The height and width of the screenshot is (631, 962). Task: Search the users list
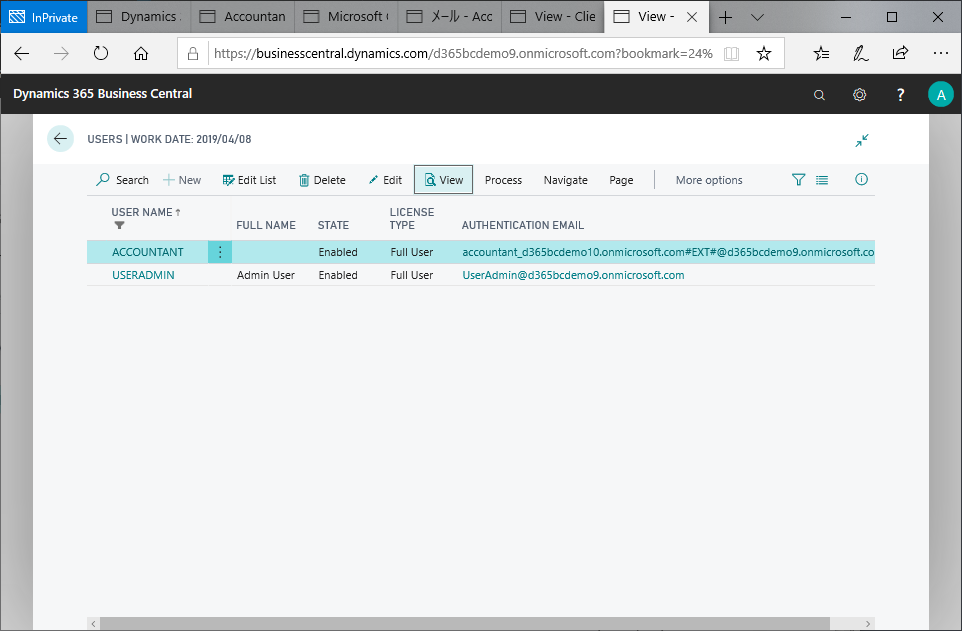click(x=122, y=180)
